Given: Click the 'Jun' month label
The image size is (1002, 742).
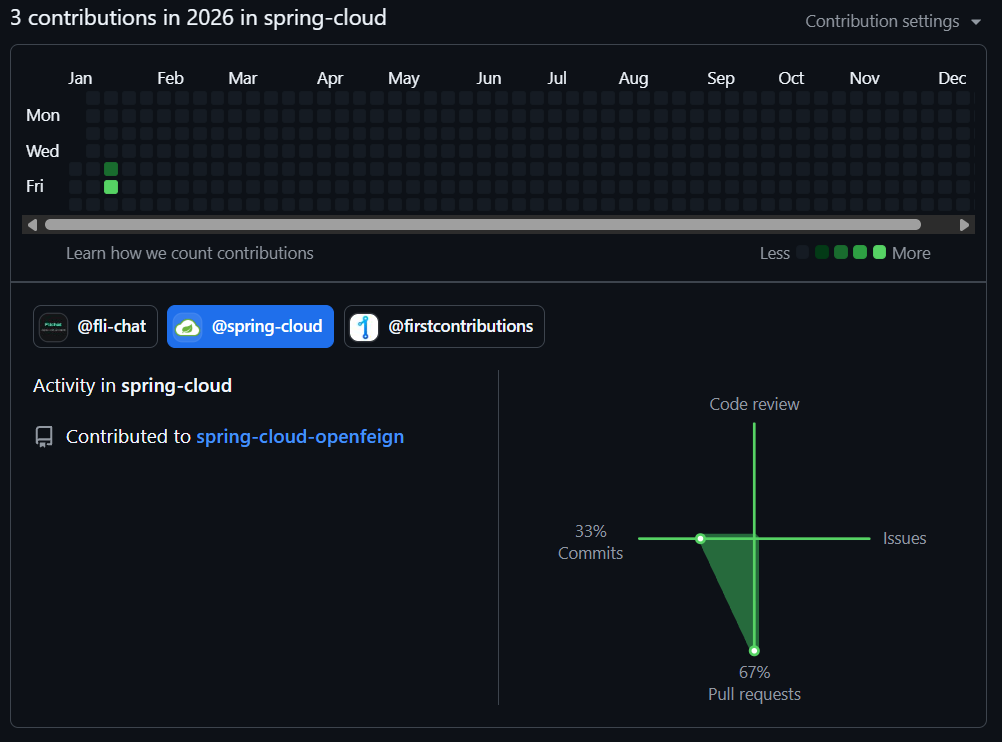Looking at the screenshot, I should point(489,78).
